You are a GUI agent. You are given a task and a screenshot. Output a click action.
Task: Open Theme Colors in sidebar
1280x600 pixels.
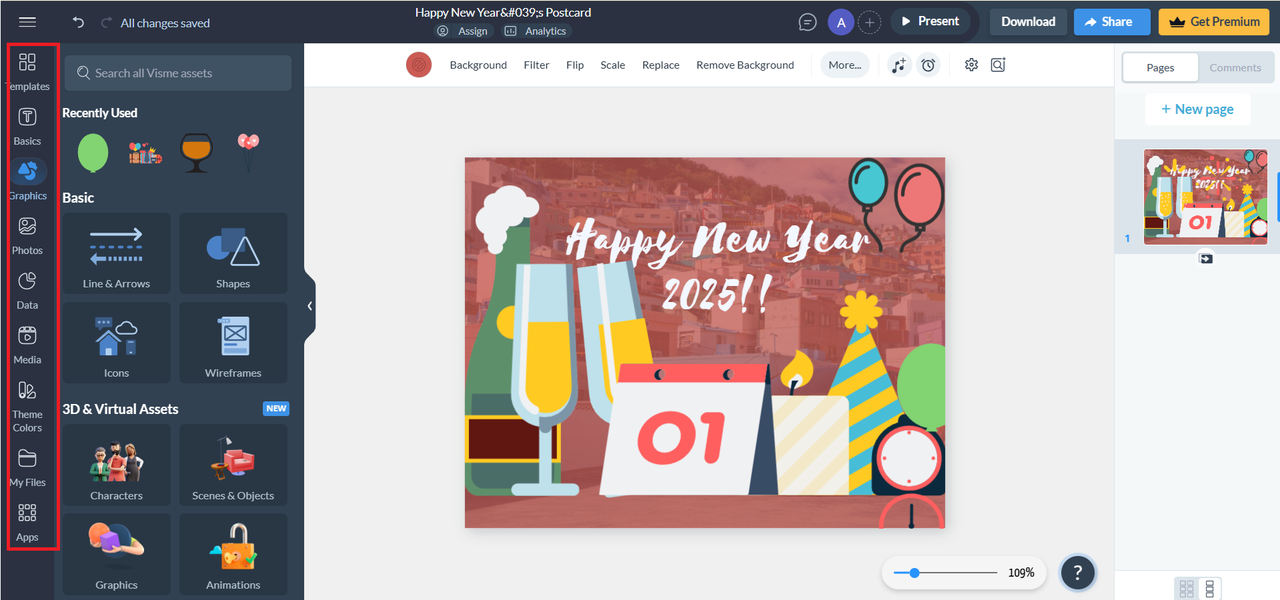(28, 405)
